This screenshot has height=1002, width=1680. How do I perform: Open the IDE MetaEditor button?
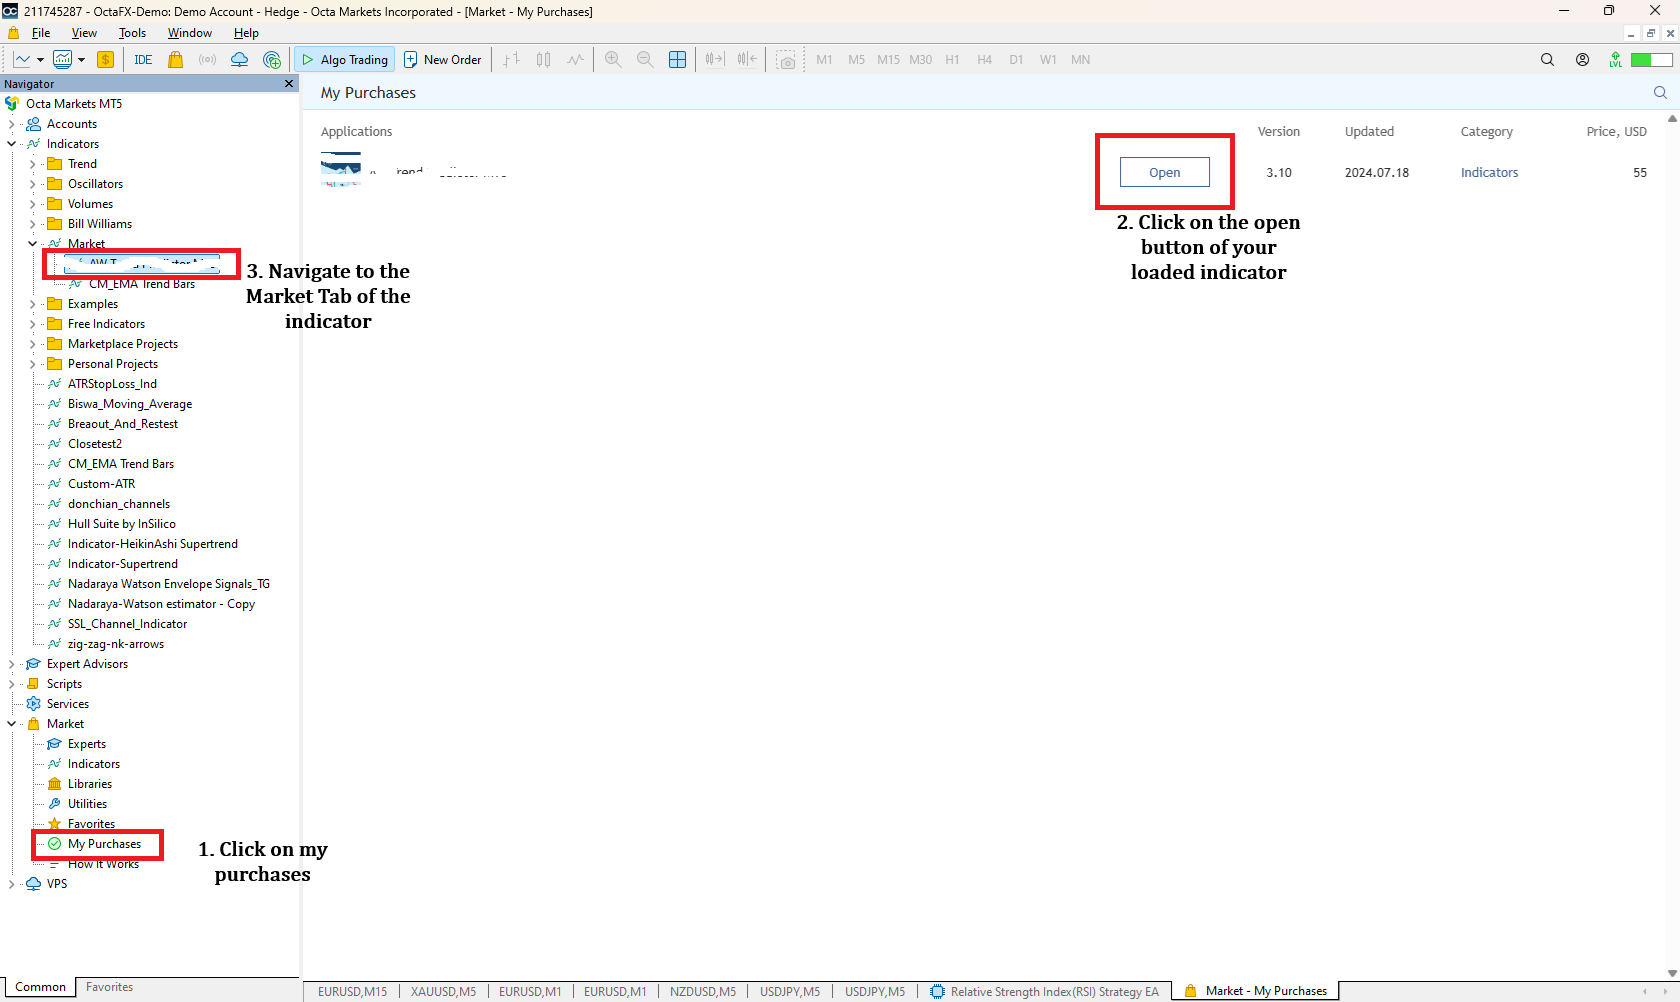[x=143, y=59]
